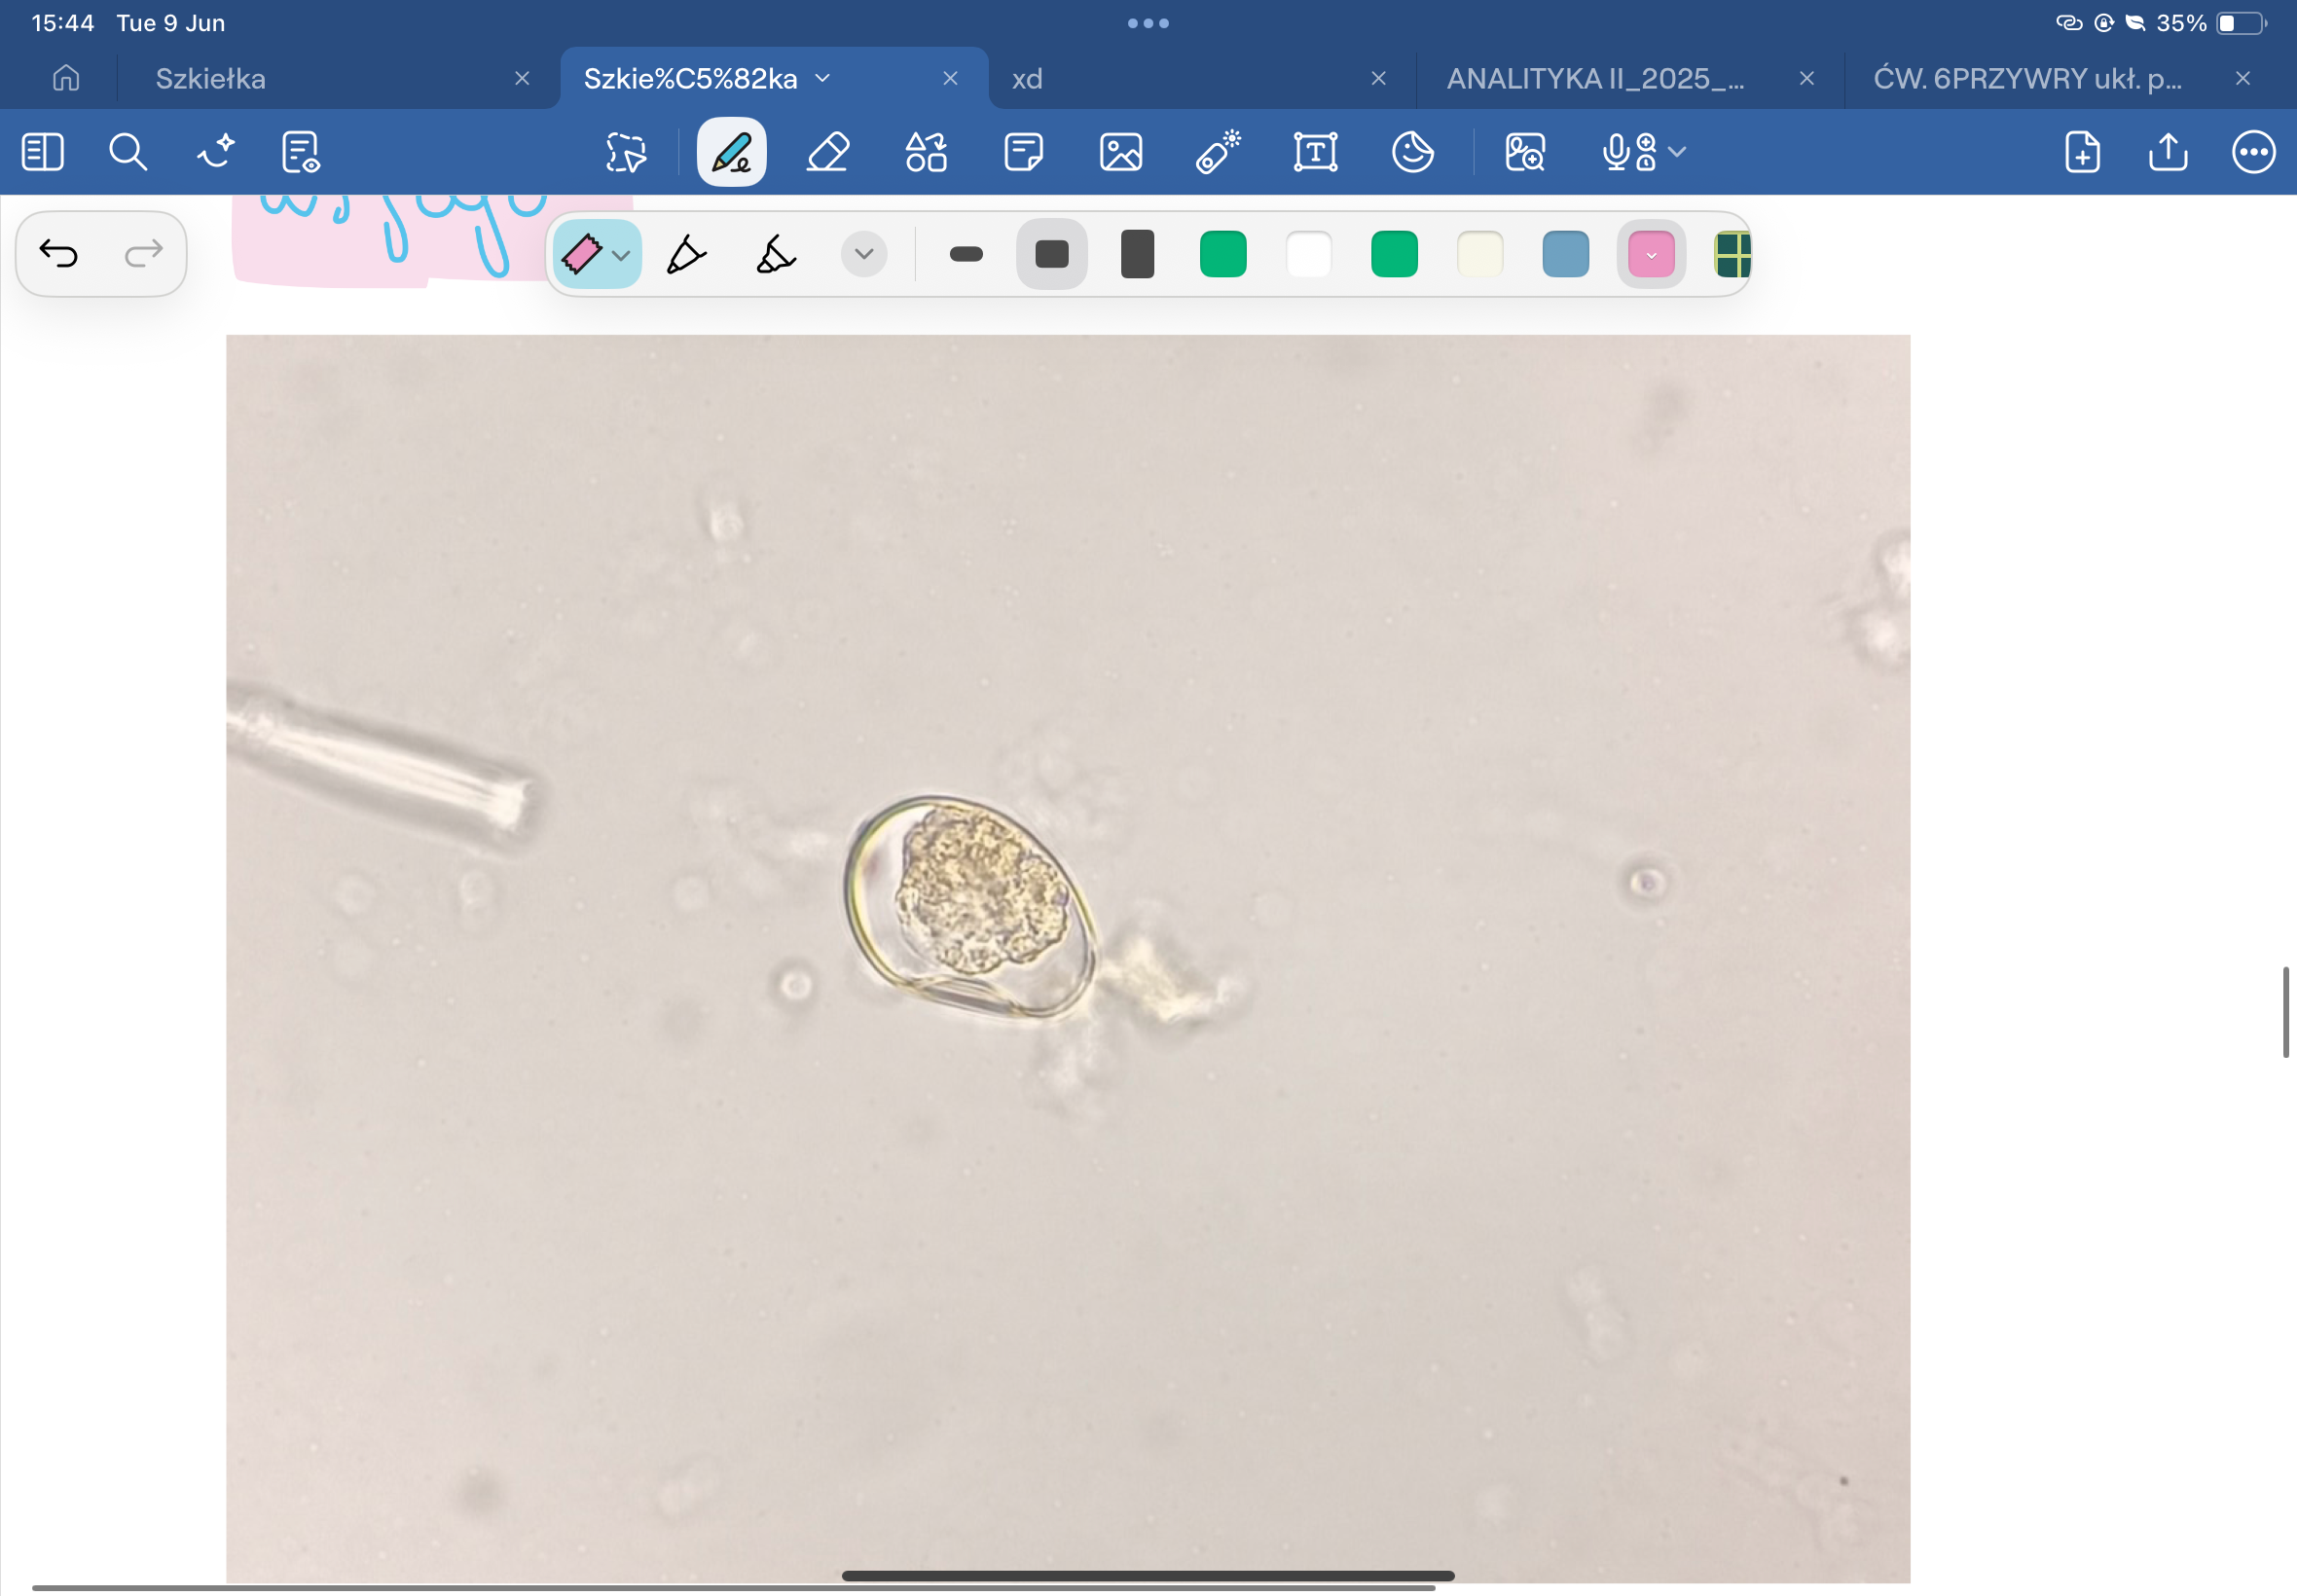
Task: Tap the microscope image of the cell
Action: click(x=1068, y=958)
